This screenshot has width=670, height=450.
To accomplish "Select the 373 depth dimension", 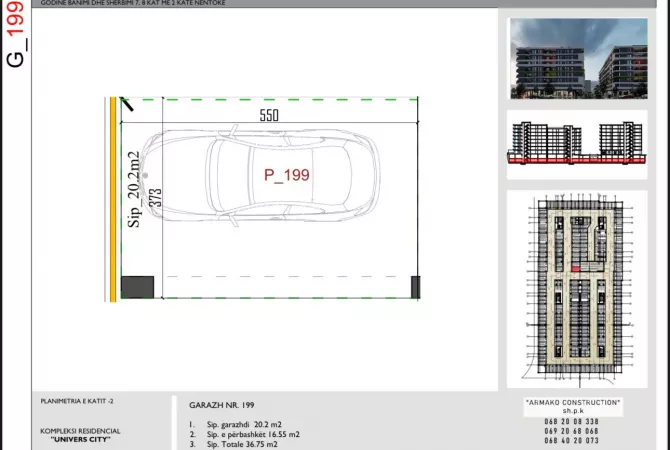I will (156, 198).
